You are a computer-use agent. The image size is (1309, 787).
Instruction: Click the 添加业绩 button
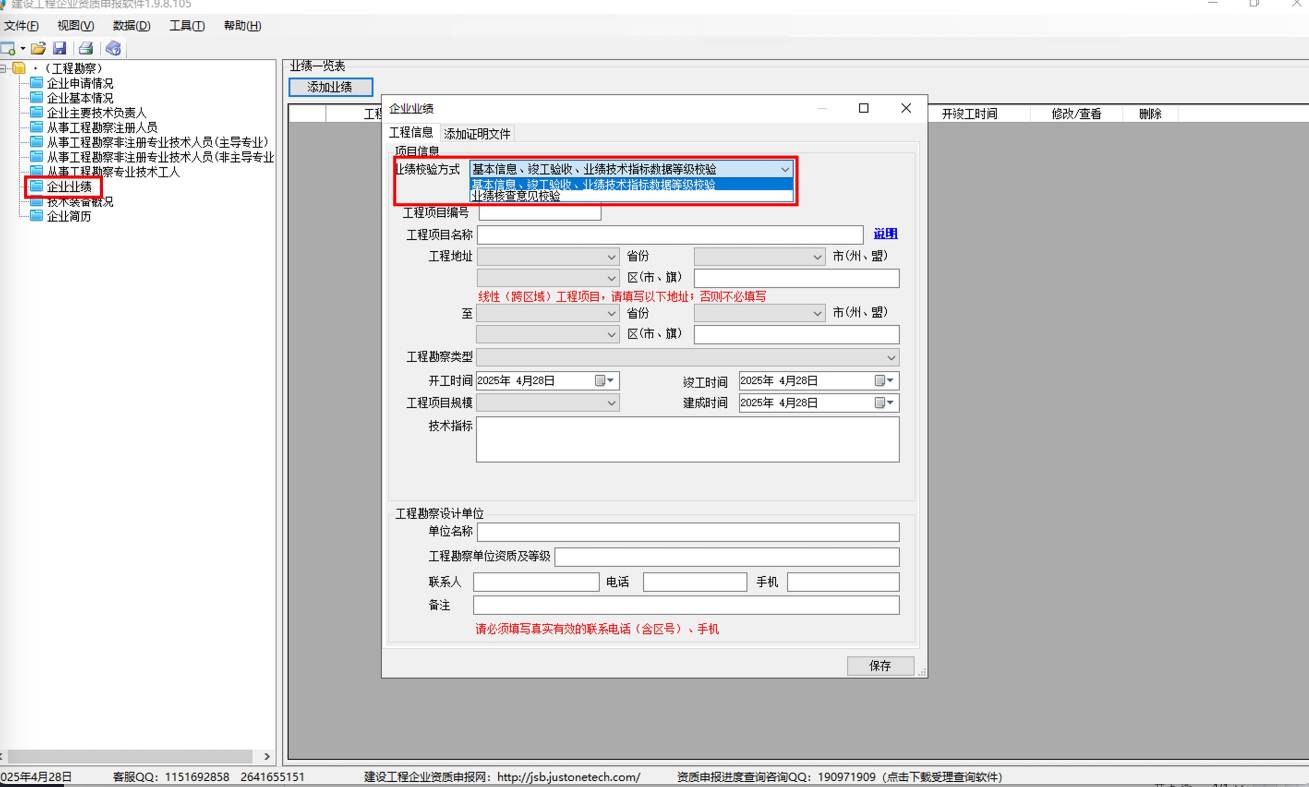(330, 87)
